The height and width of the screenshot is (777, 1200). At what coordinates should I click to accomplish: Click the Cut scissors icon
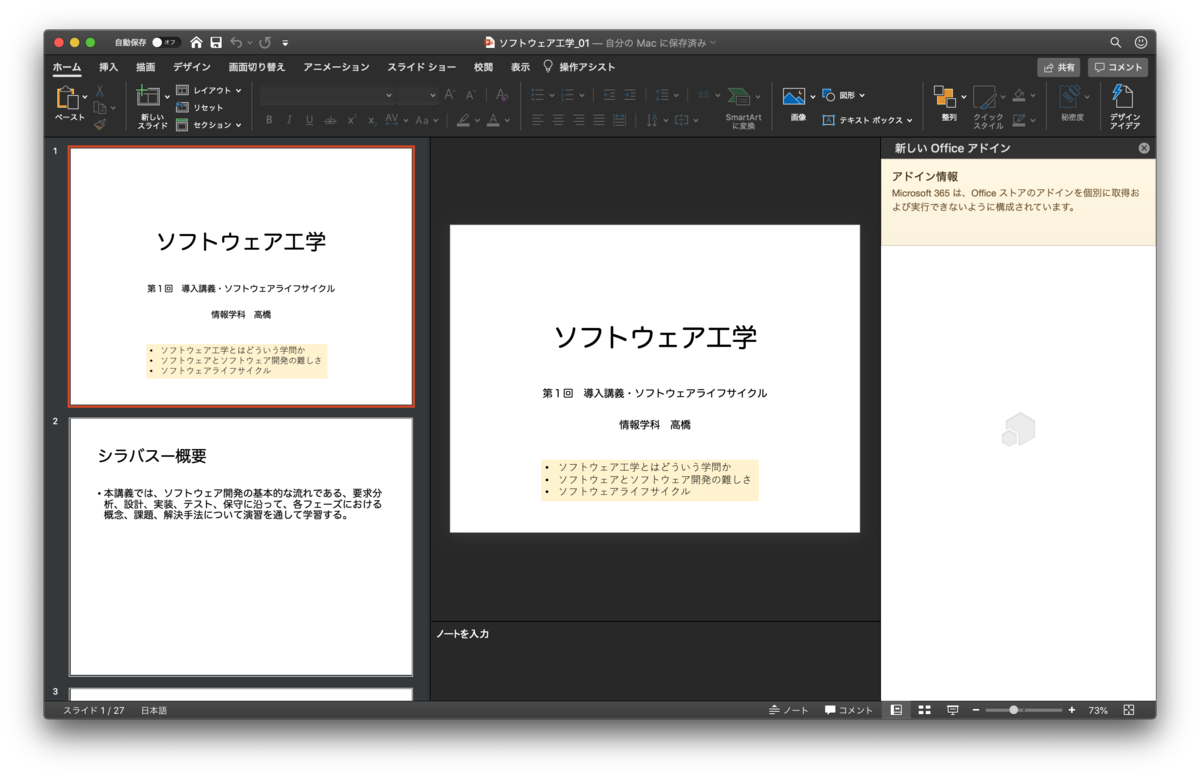(100, 92)
